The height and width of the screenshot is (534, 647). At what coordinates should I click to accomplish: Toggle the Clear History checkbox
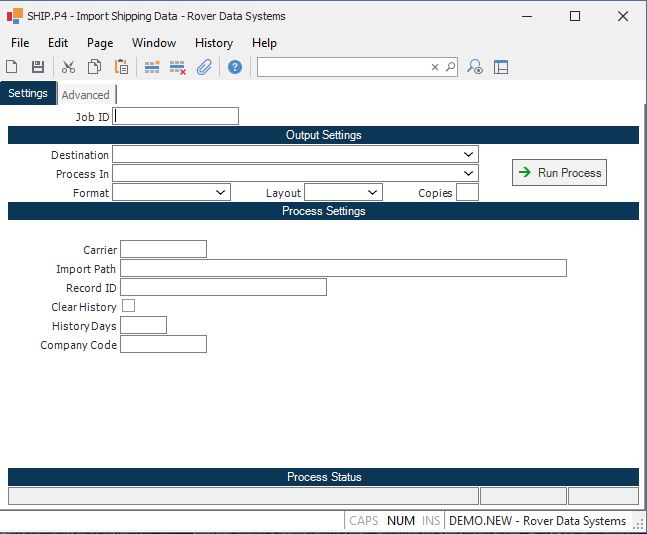coord(128,306)
